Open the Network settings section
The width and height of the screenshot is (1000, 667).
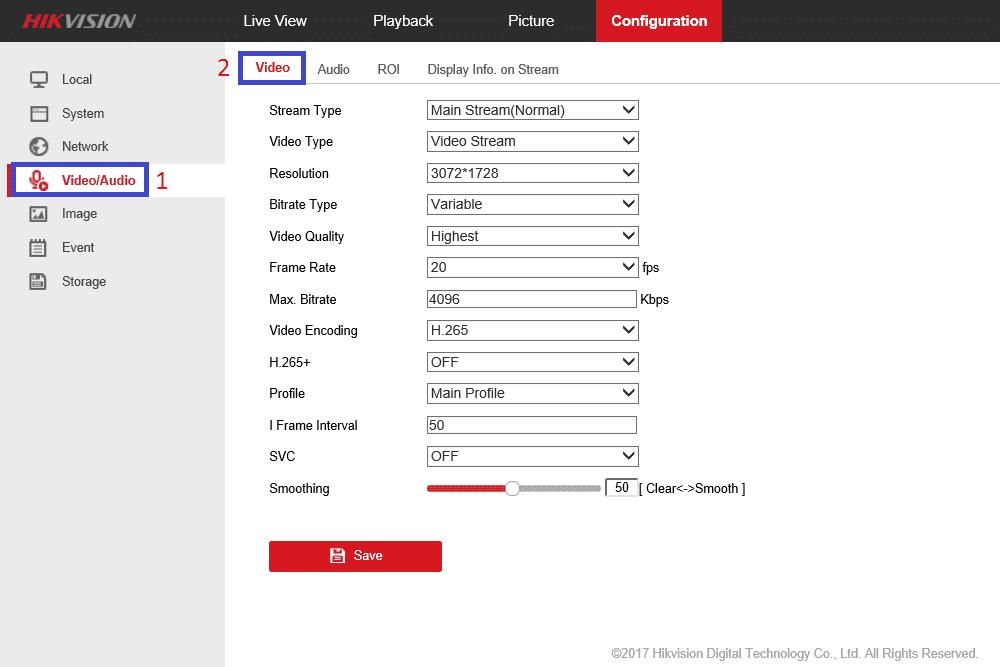[85, 147]
